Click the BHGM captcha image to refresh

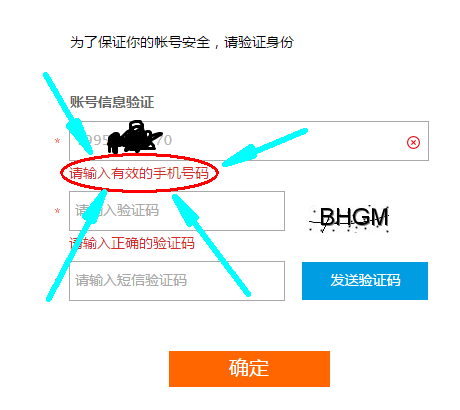(x=349, y=218)
